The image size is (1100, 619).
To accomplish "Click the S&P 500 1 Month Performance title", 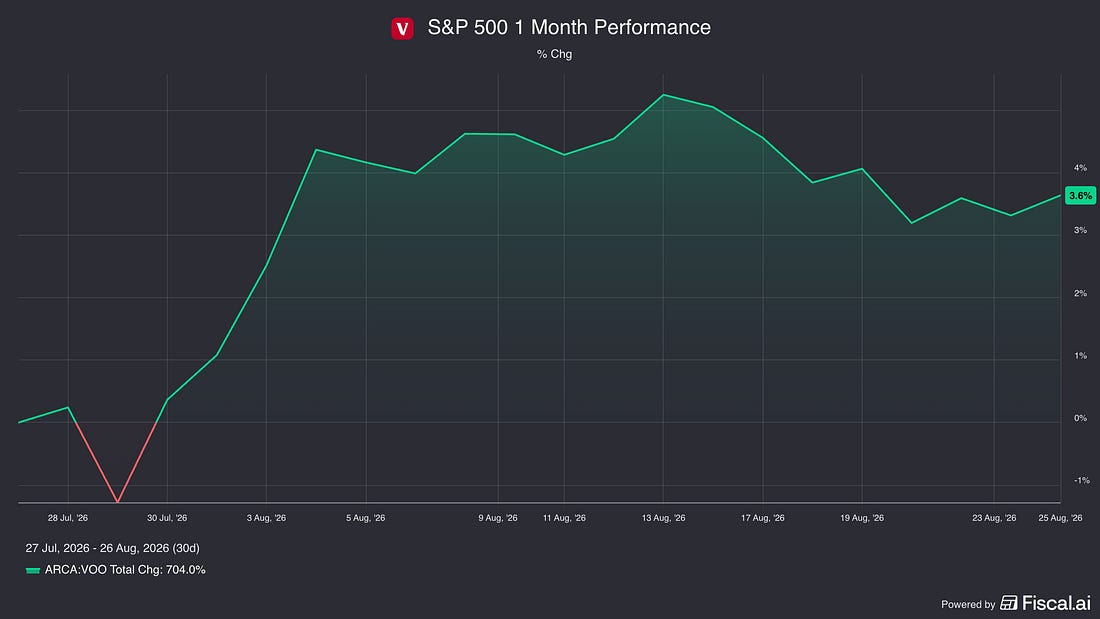I will coord(569,27).
